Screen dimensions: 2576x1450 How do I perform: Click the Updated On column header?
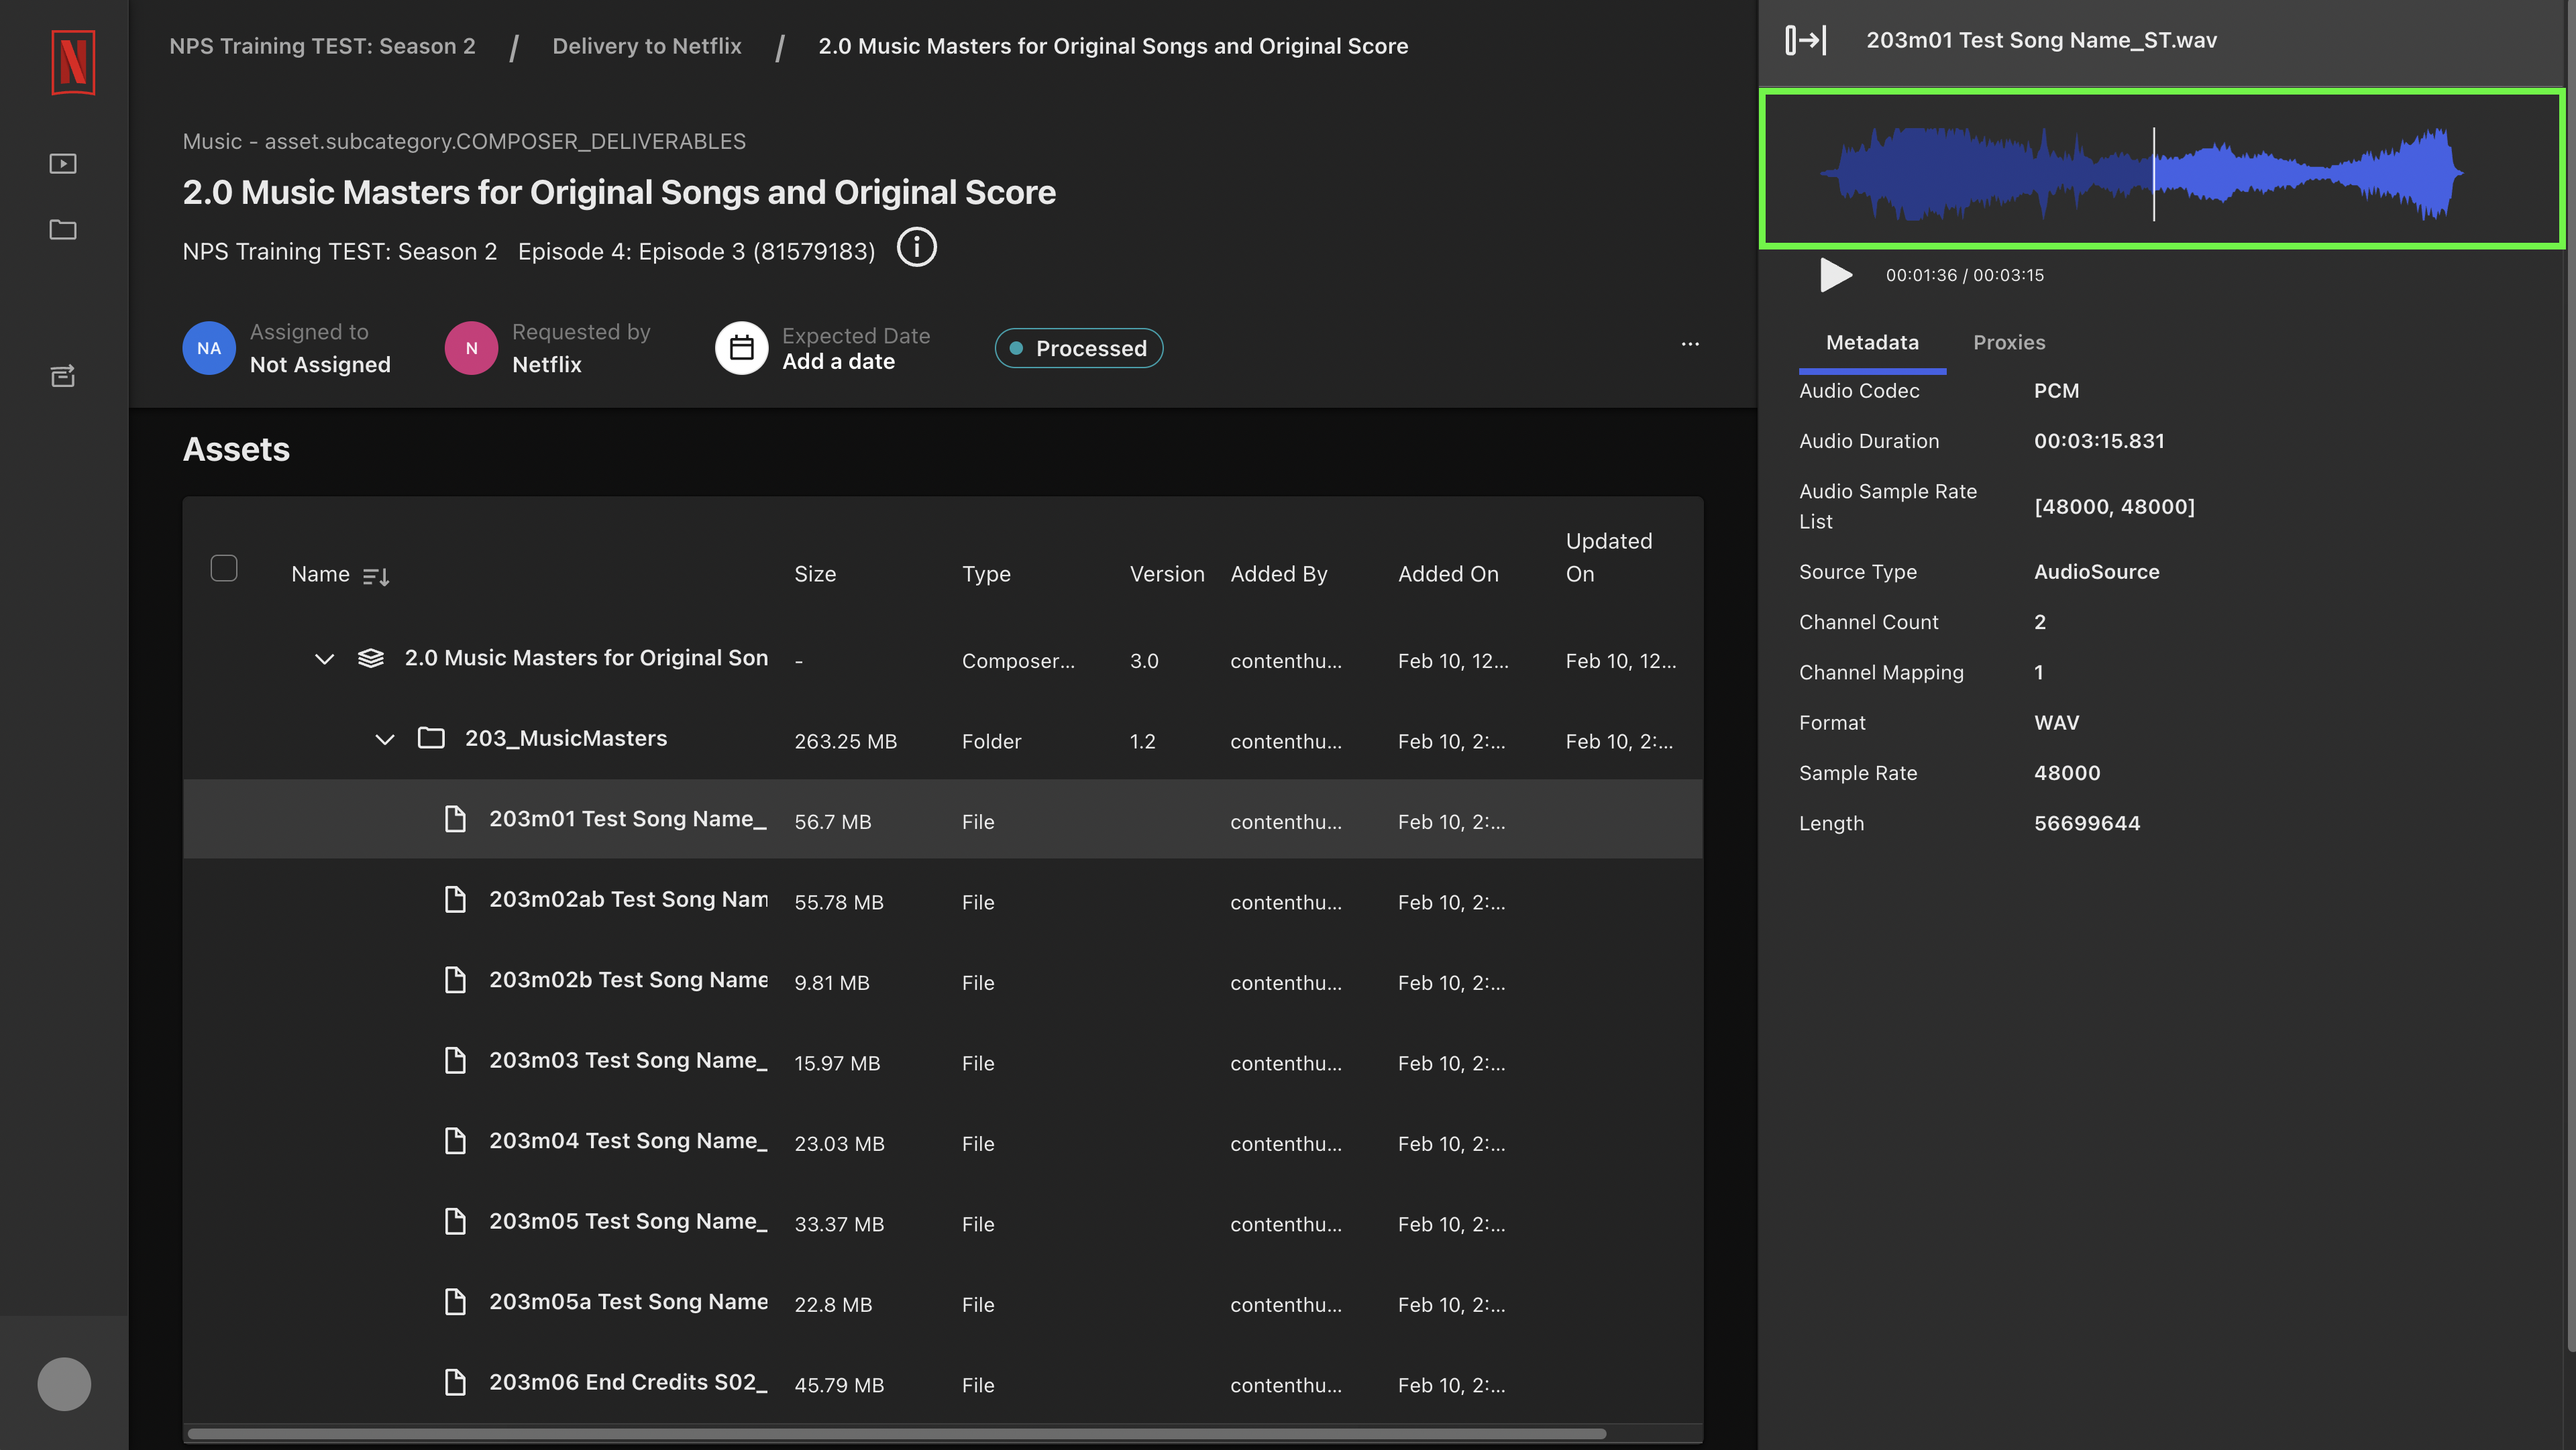[1609, 557]
